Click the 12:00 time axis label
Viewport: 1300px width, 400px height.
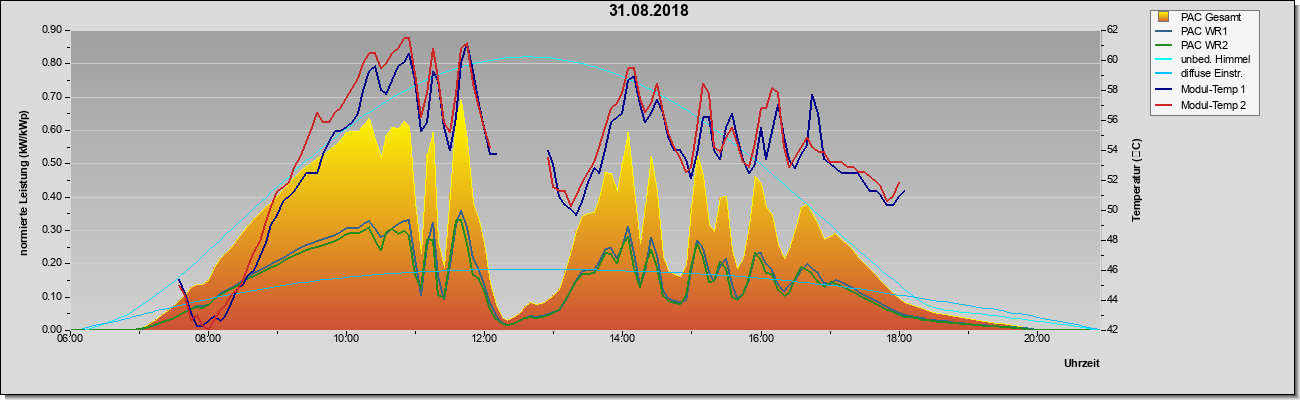[x=484, y=338]
